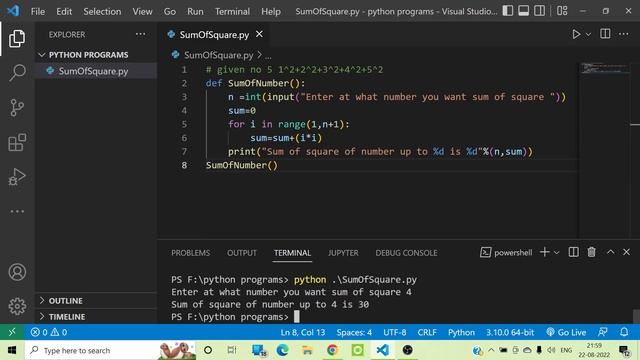Viewport: 640px width, 360px height.
Task: Click the Ln 8, Col 13 status entry
Action: pos(303,332)
